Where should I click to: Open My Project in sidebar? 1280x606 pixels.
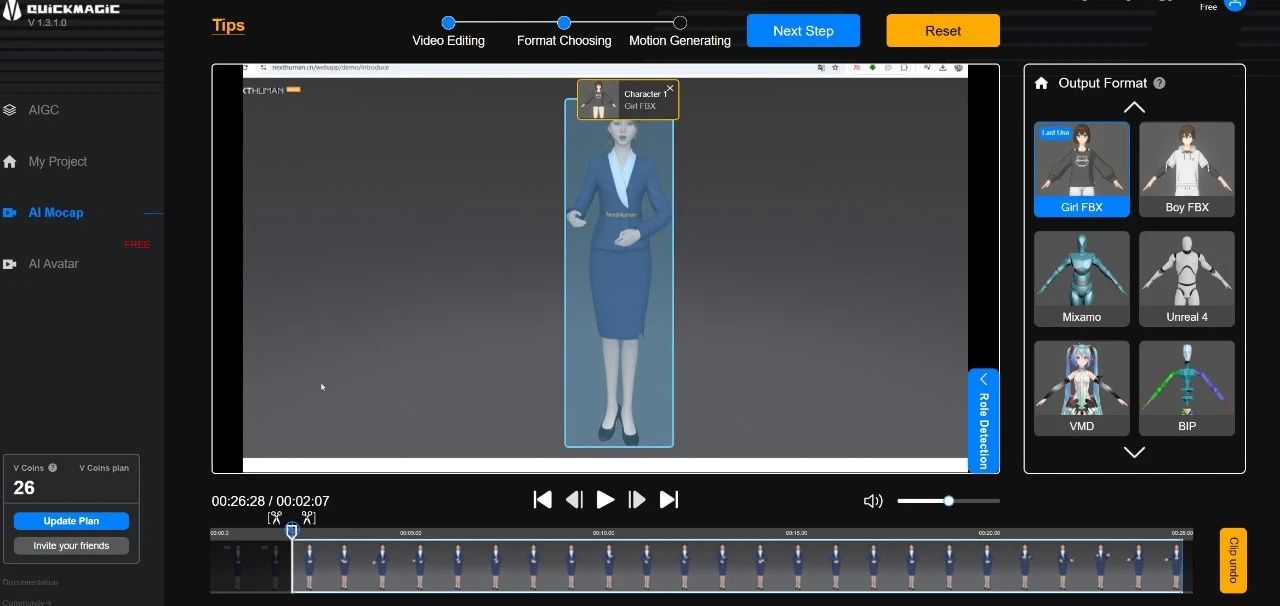pyautogui.click(x=57, y=161)
